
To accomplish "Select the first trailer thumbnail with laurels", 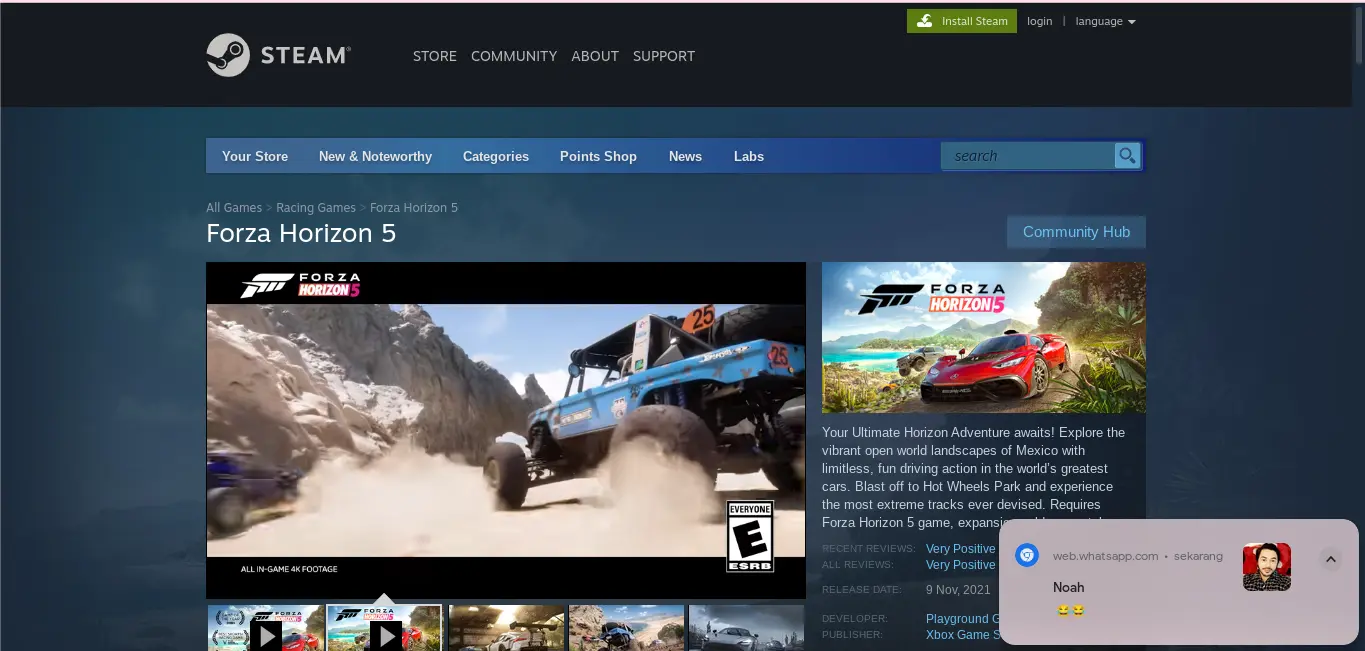I will point(265,628).
